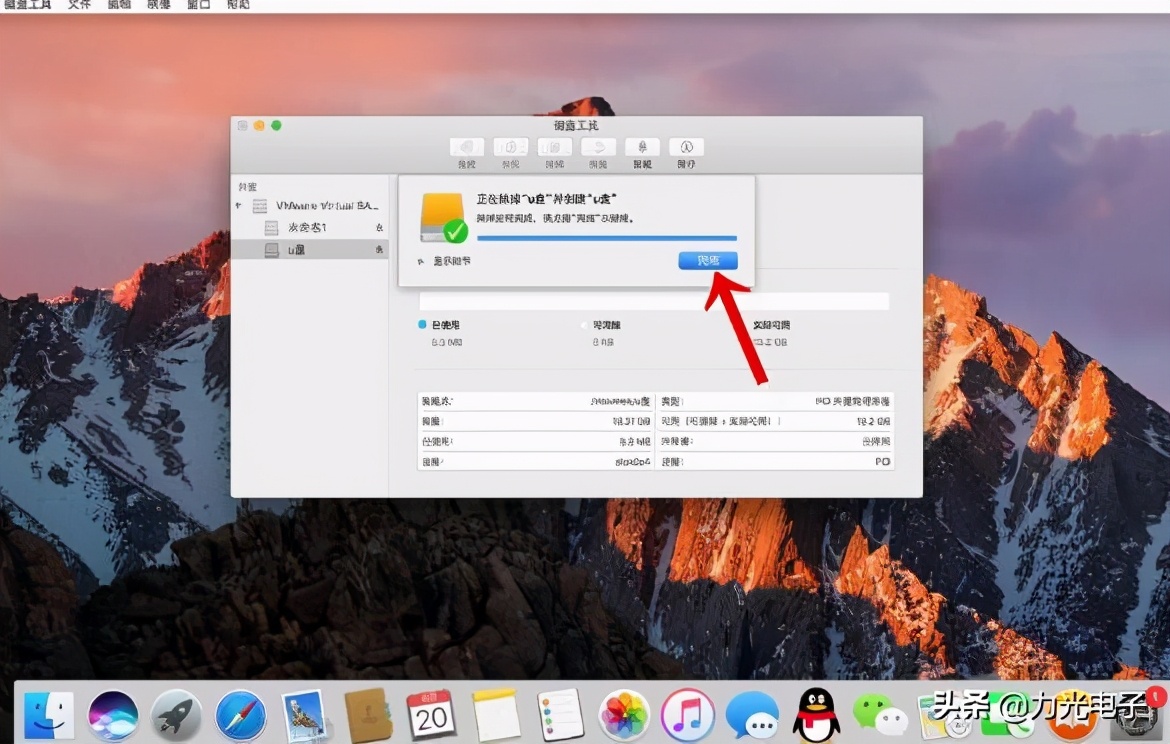Screen dimensions: 1170x744
Task: Open the Images (映像) menu
Action: click(x=158, y=5)
